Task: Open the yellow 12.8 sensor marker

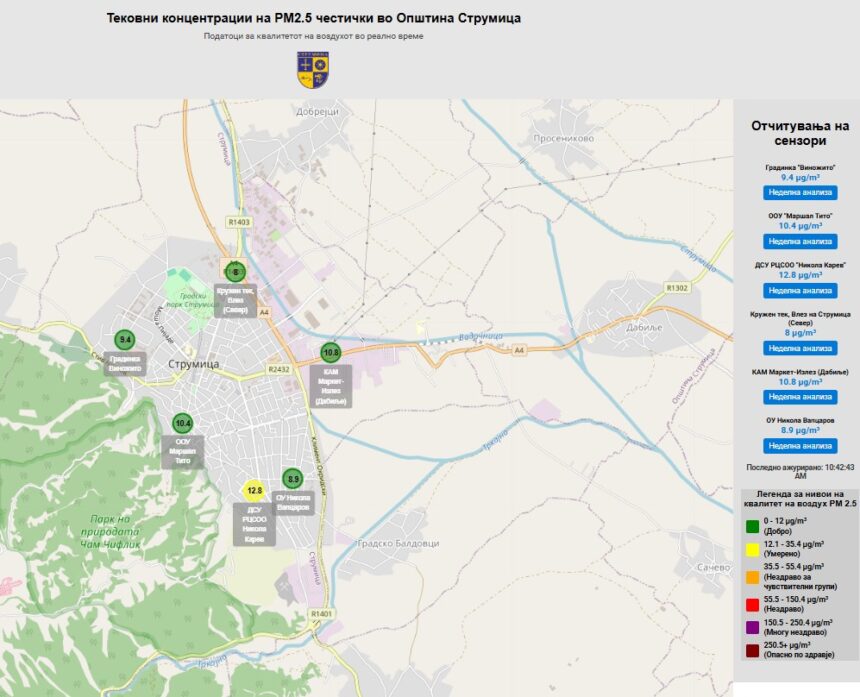Action: (254, 490)
